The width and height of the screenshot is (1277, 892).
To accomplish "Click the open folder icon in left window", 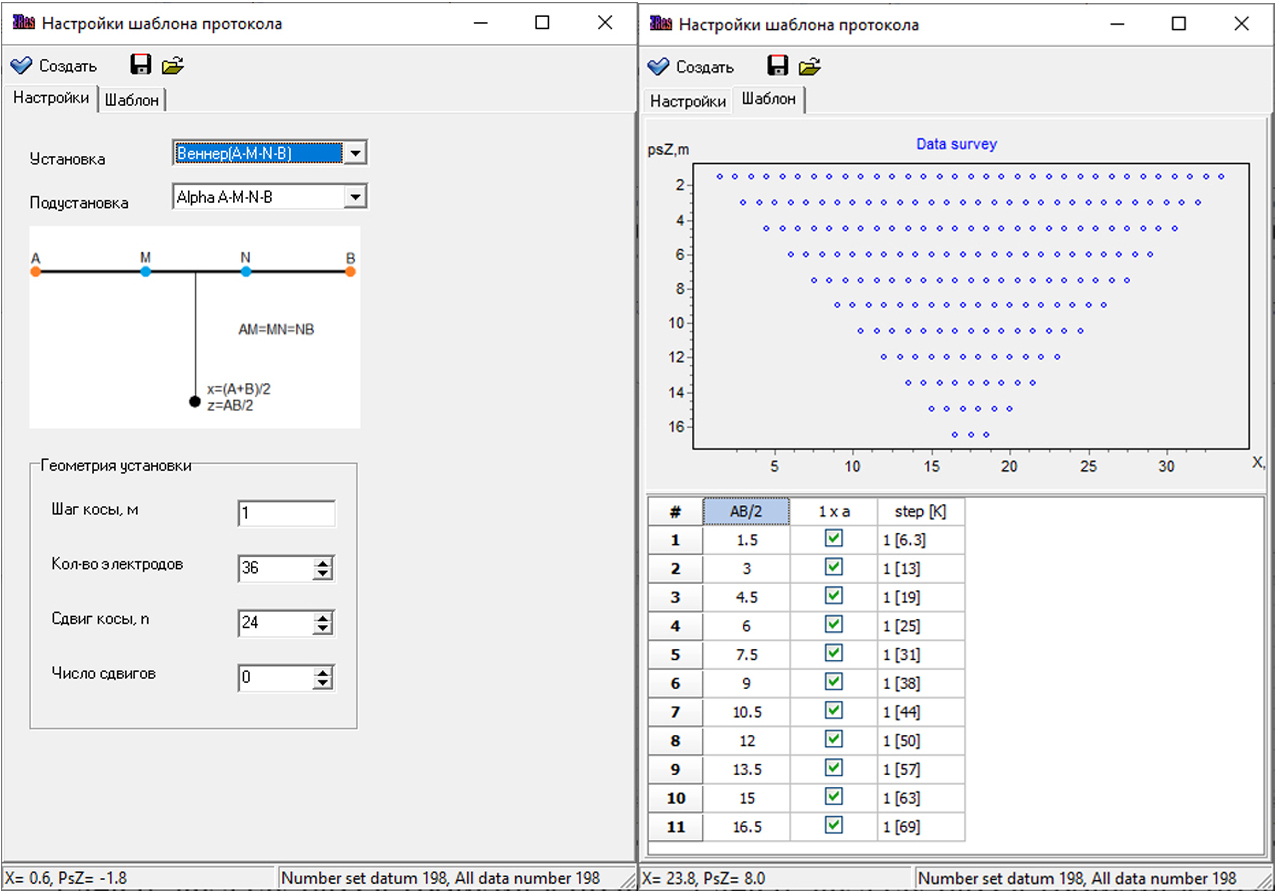I will pyautogui.click(x=173, y=66).
